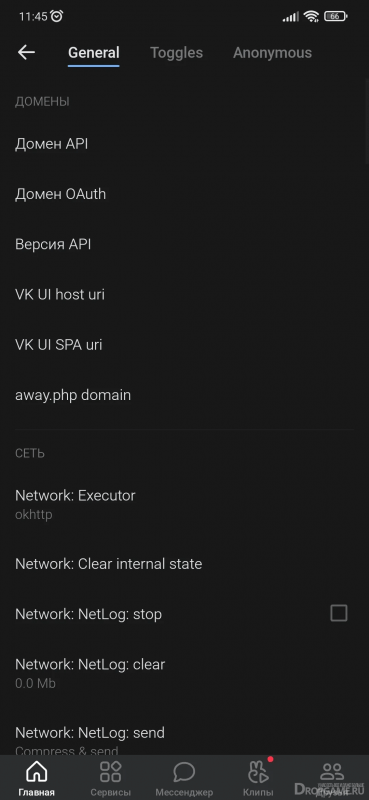Image resolution: width=369 pixels, height=800 pixels.
Task: Tap the back arrow icon
Action: pyautogui.click(x=26, y=52)
